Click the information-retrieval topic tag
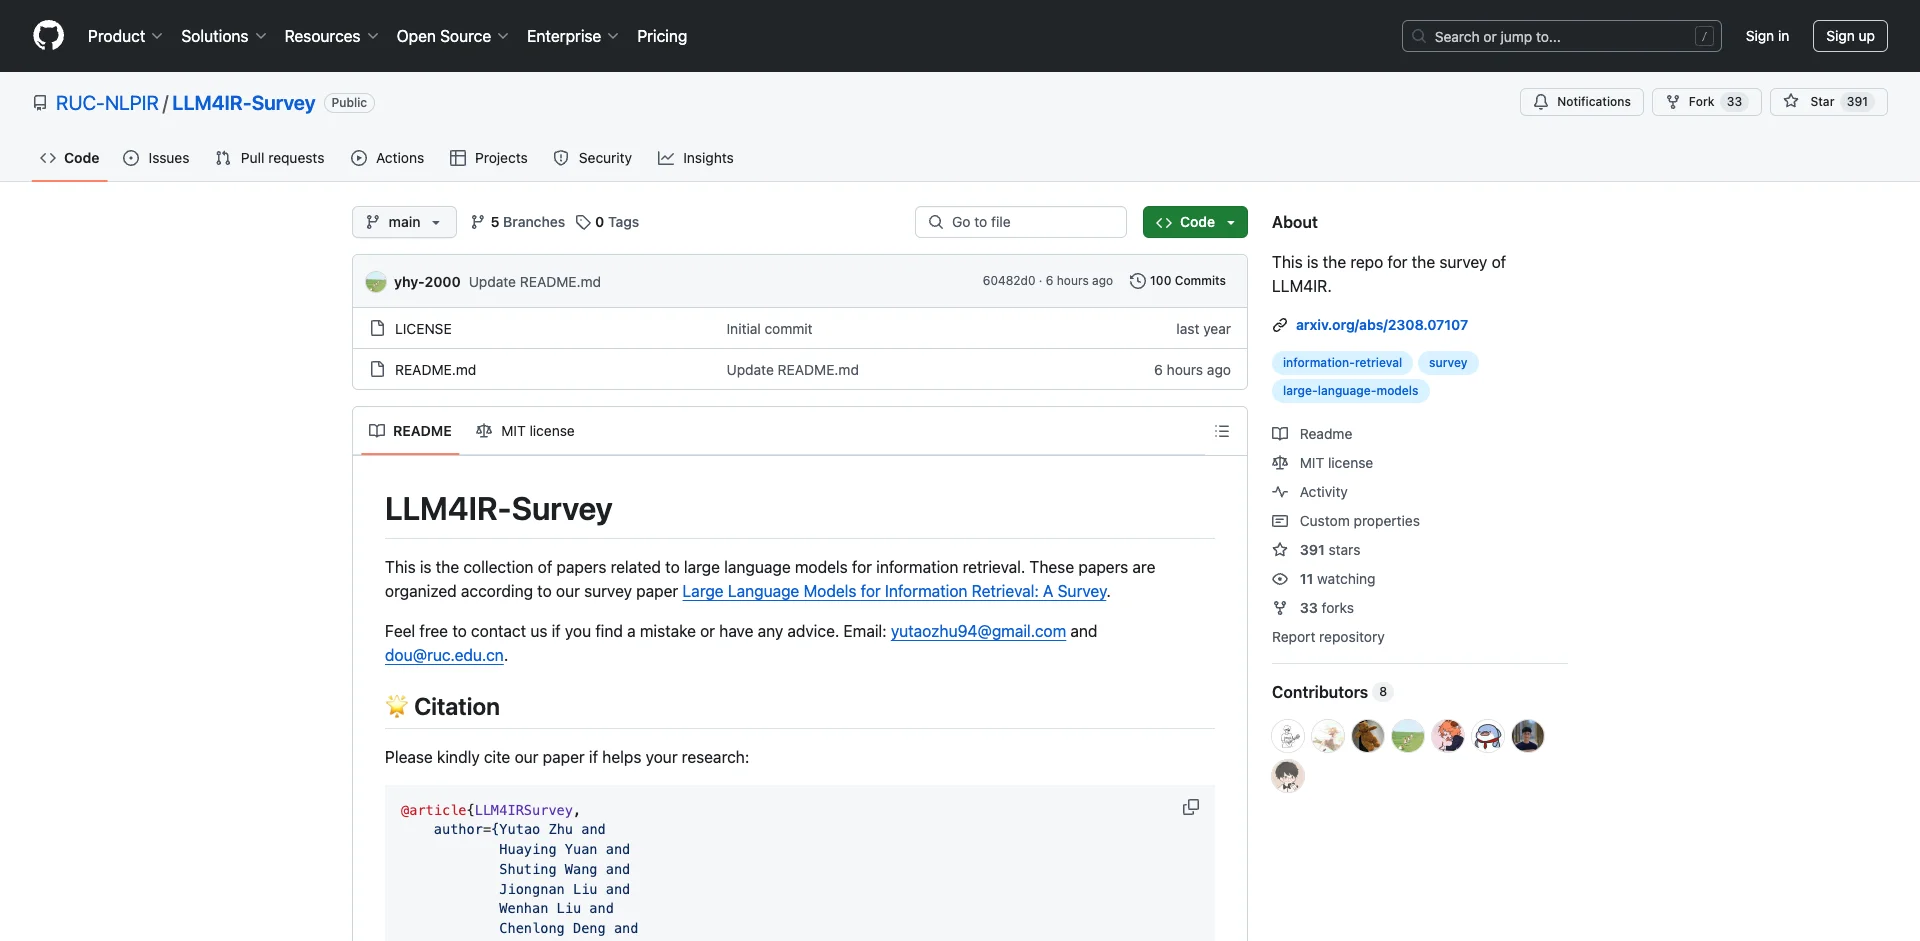Screen dimensions: 1920x941 pyautogui.click(x=1342, y=363)
